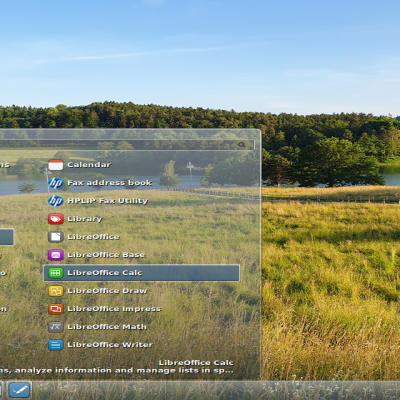This screenshot has width=400, height=400.
Task: Launch the orange LibreOffice Impress icon
Action: point(56,309)
